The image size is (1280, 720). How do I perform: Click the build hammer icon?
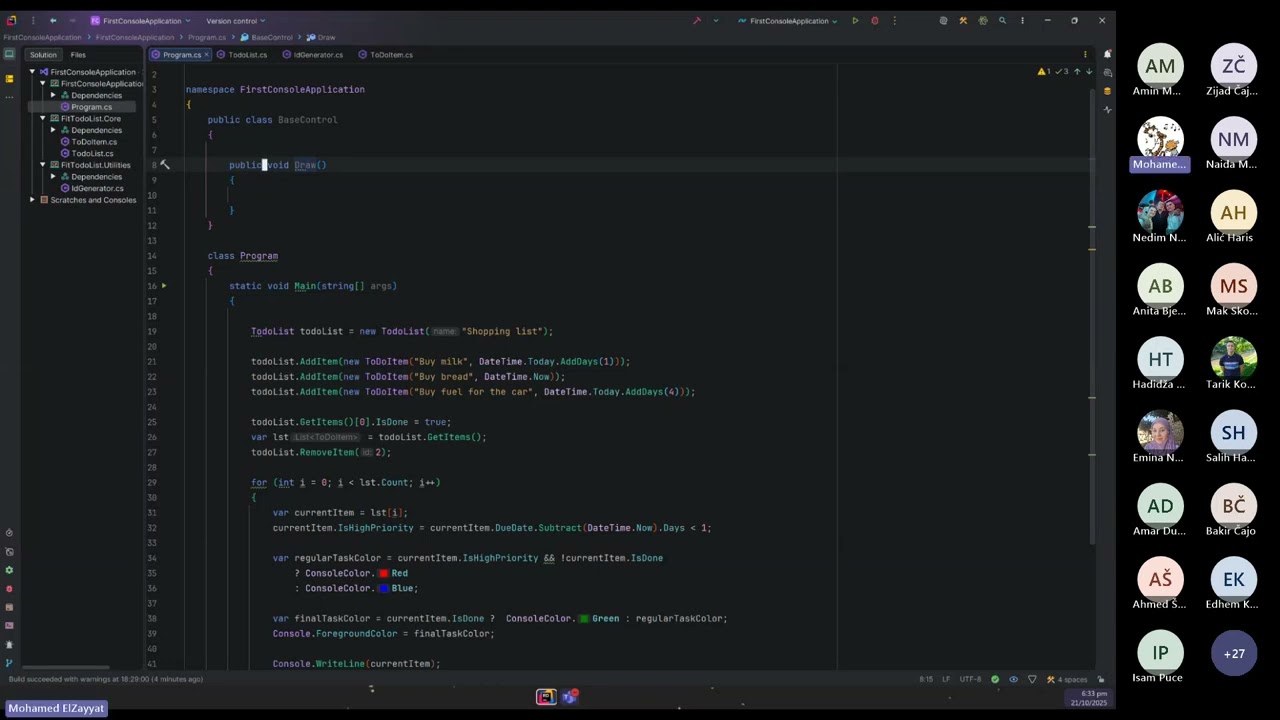tap(697, 21)
